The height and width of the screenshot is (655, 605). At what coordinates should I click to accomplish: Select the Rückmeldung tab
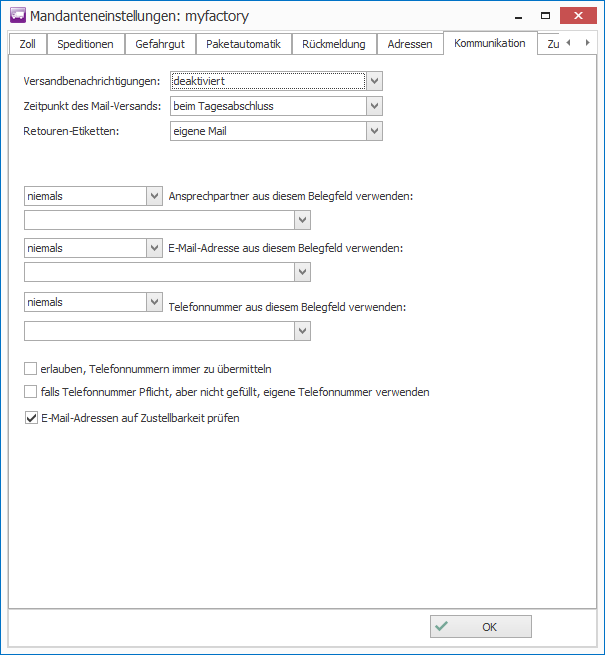[335, 44]
